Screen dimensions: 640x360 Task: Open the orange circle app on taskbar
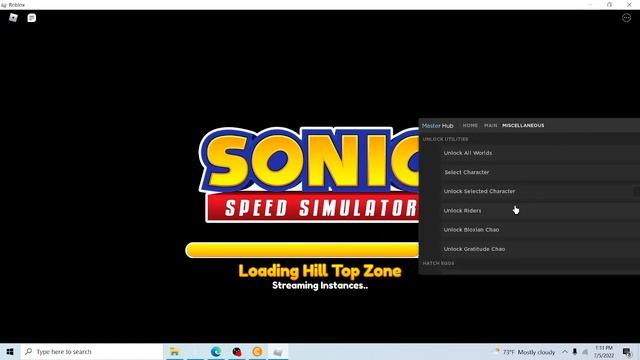257,351
